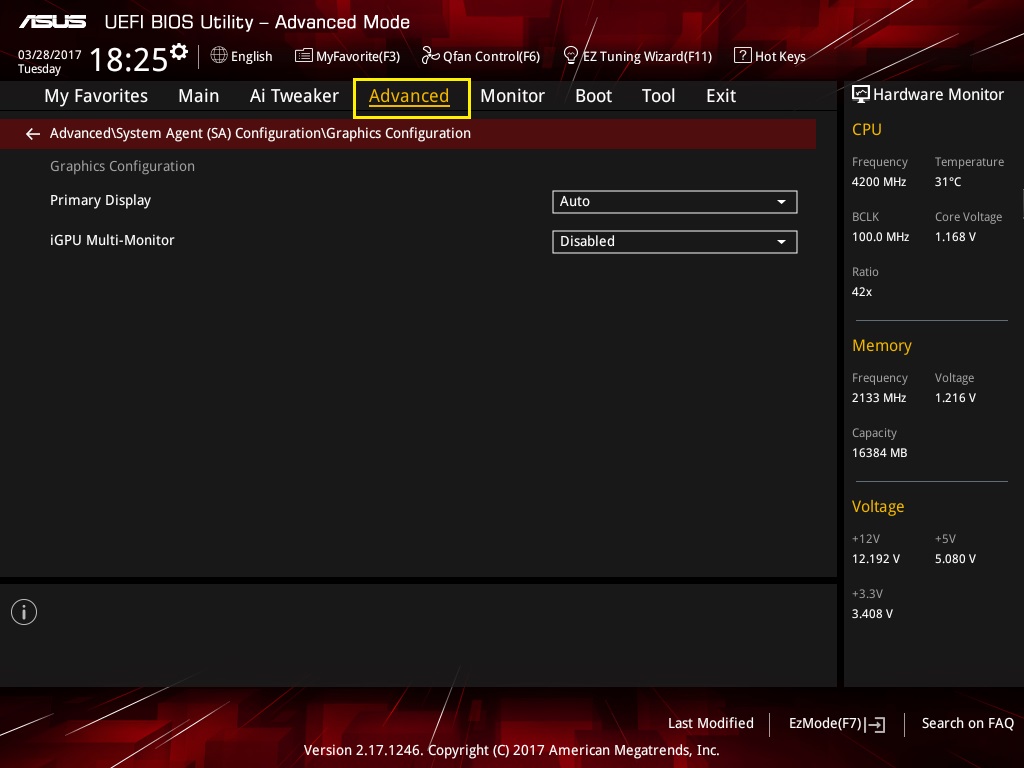Switch to EzMode(F7)
The height and width of the screenshot is (768, 1024).
click(x=837, y=724)
